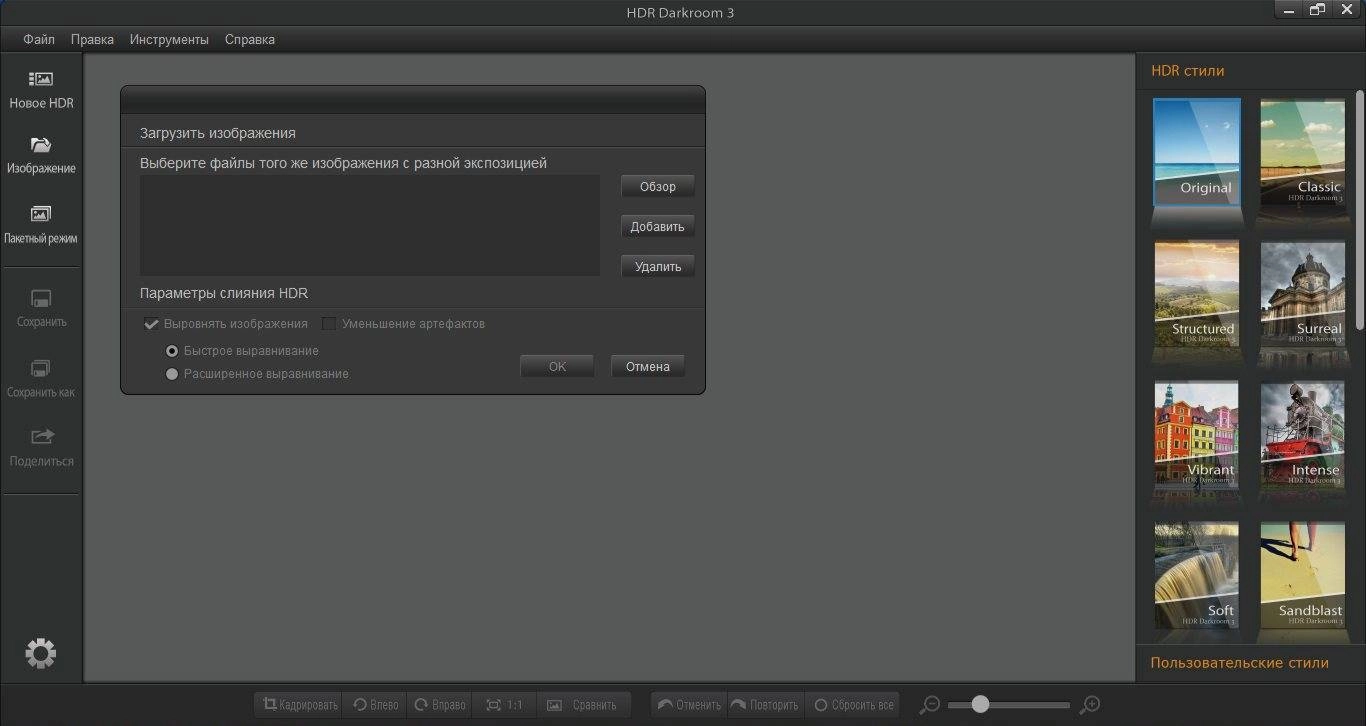Restore down the application window
The height and width of the screenshot is (726, 1366).
tap(1317, 9)
